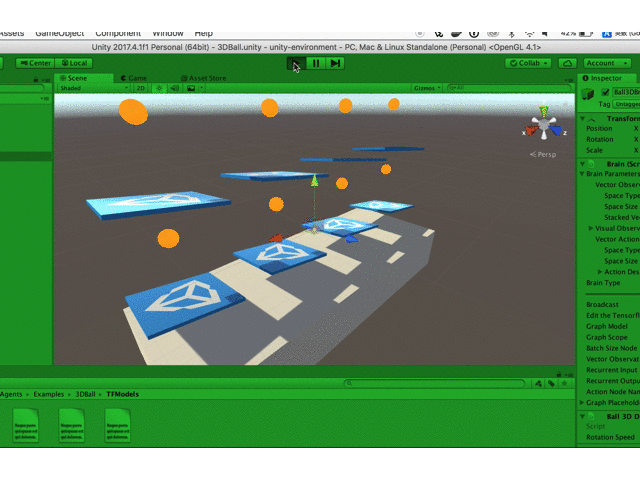
Task: Toggle scene lighting sun icon
Action: point(159,88)
